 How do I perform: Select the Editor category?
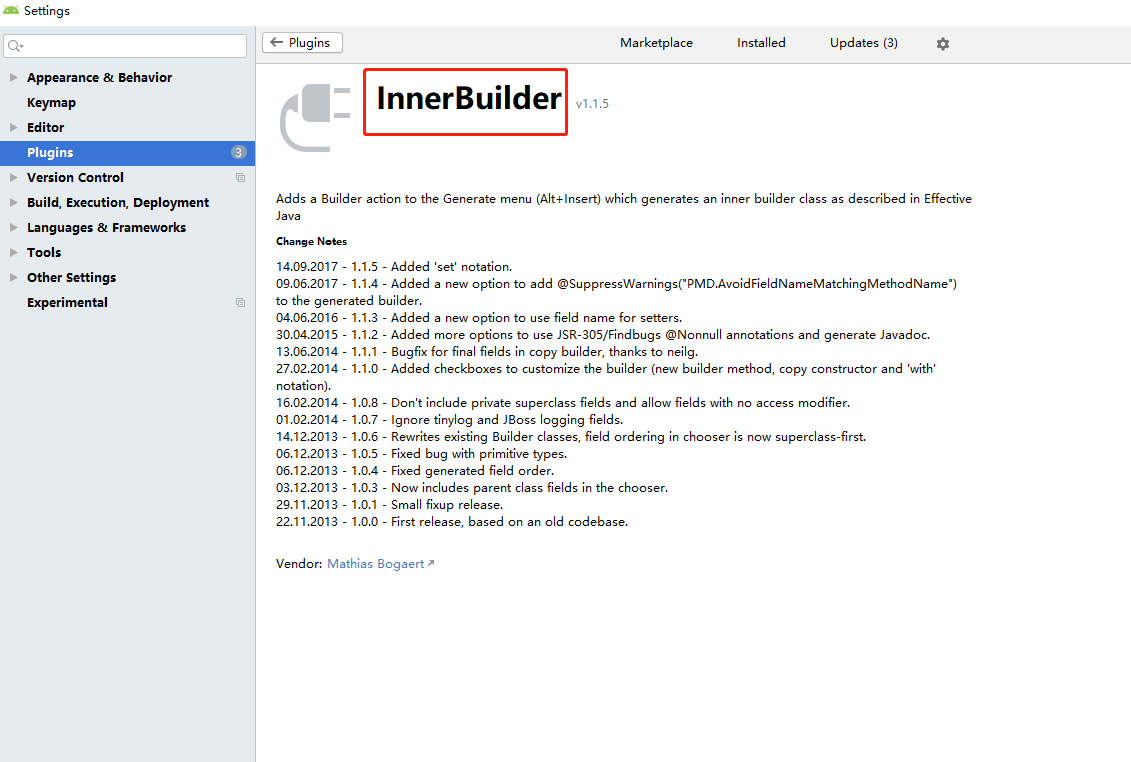coord(45,127)
